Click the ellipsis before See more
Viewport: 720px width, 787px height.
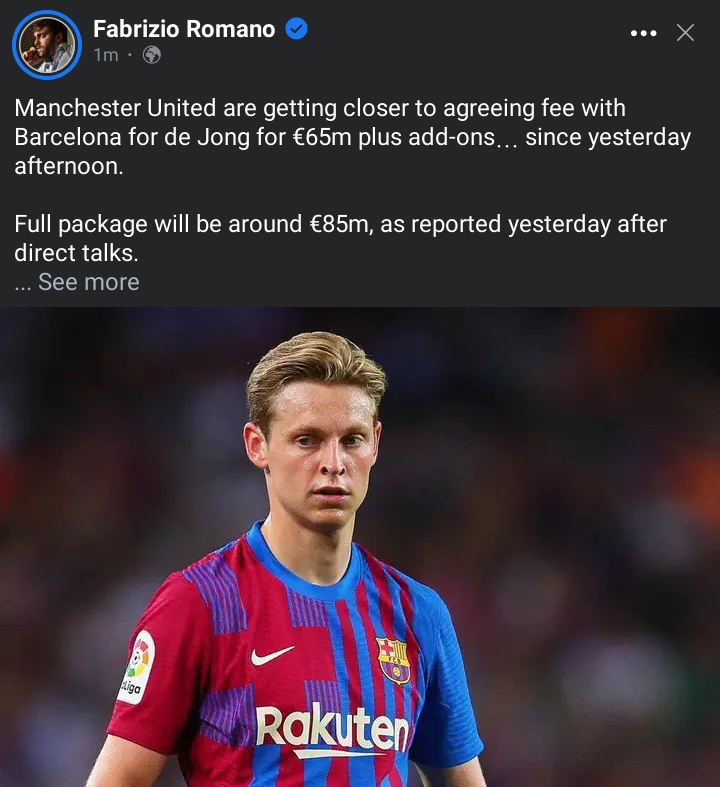pyautogui.click(x=23, y=286)
